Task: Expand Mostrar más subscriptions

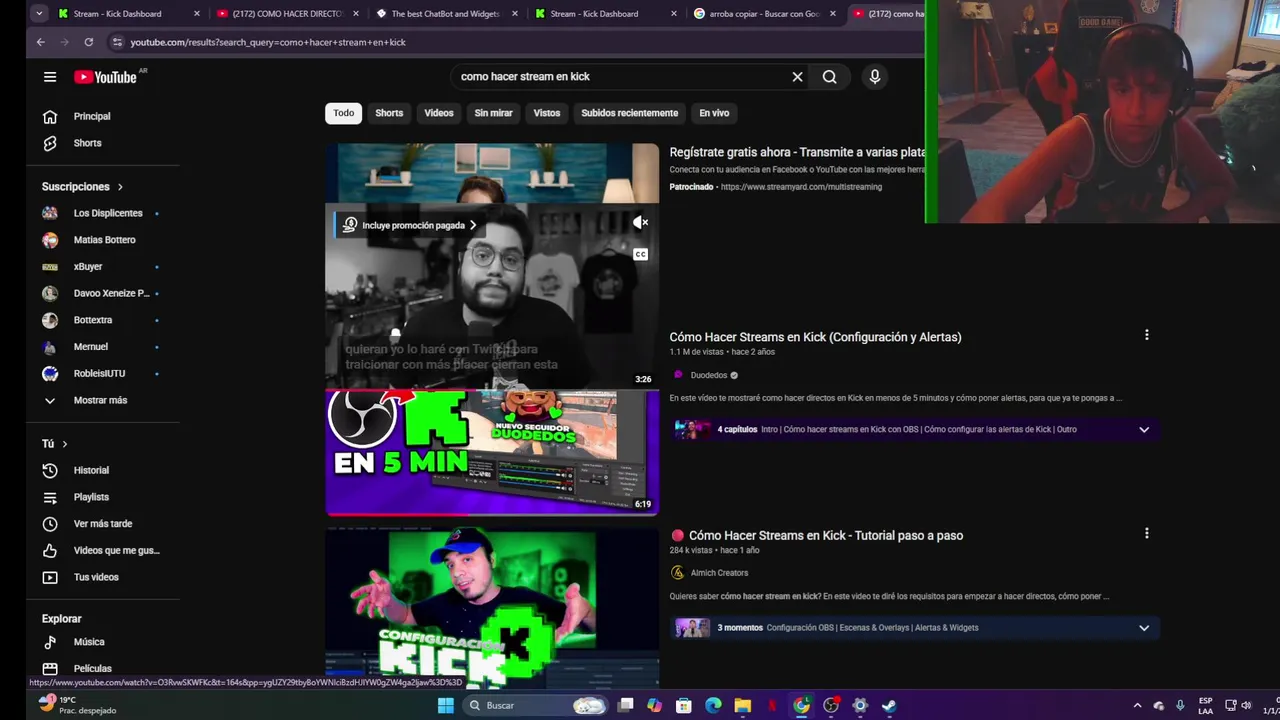Action: [x=102, y=400]
